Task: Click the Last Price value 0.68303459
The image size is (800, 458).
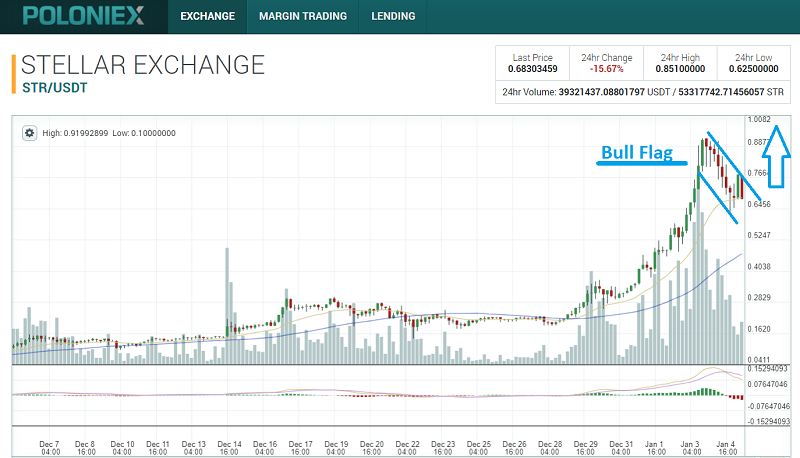Action: (533, 69)
